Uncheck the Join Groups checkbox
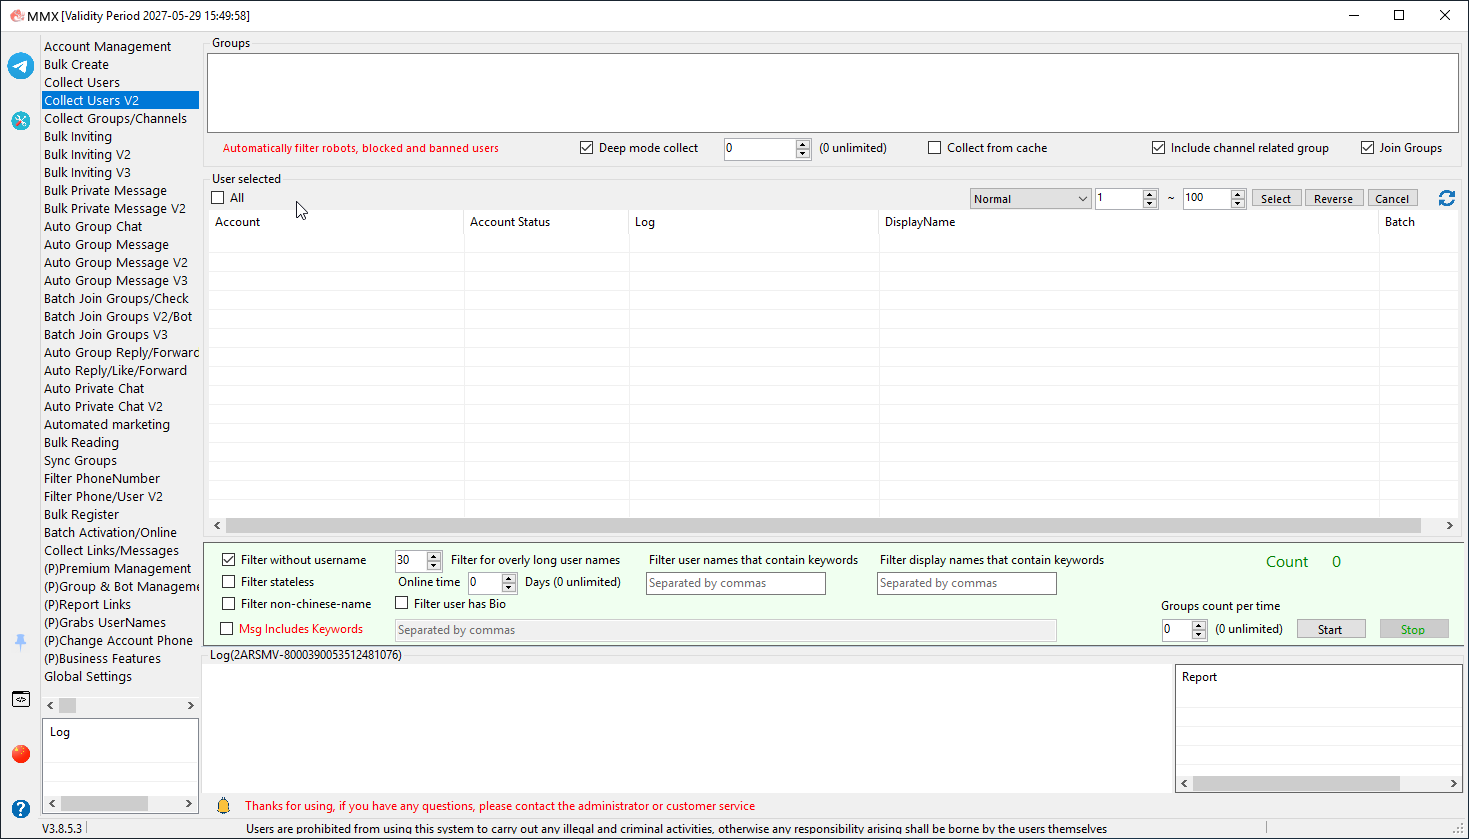The image size is (1469, 839). point(1367,148)
